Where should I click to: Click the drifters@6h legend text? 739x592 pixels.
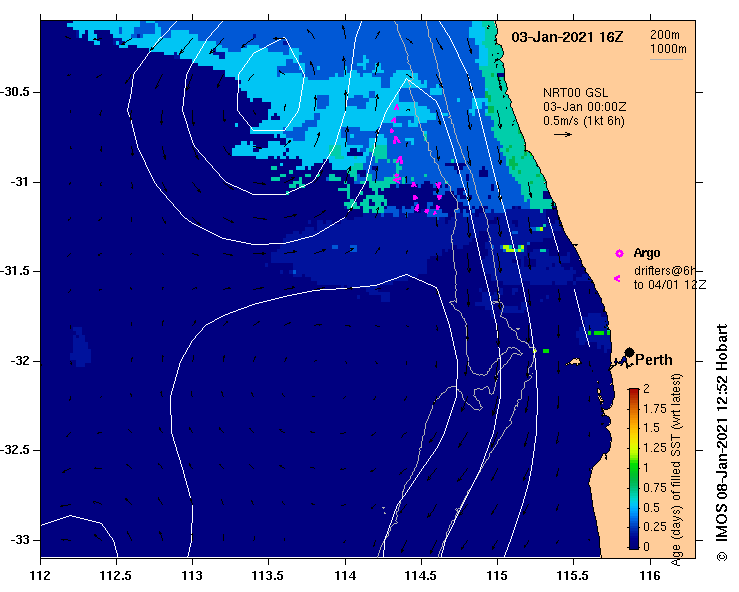pos(665,271)
